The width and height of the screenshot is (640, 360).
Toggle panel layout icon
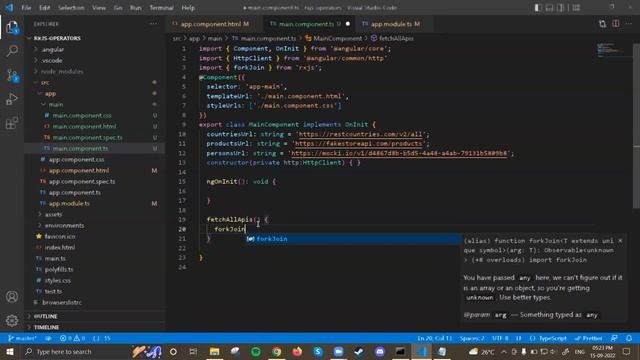coord(550,8)
